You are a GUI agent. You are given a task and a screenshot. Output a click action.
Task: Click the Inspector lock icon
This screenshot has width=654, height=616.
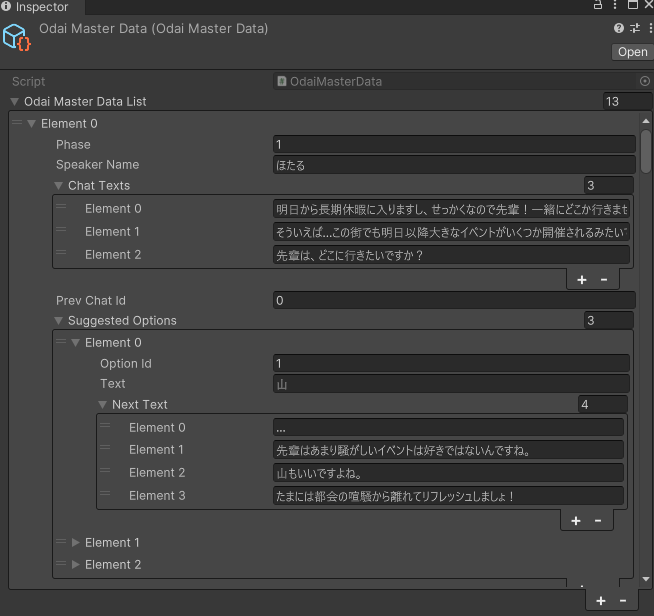pos(598,5)
